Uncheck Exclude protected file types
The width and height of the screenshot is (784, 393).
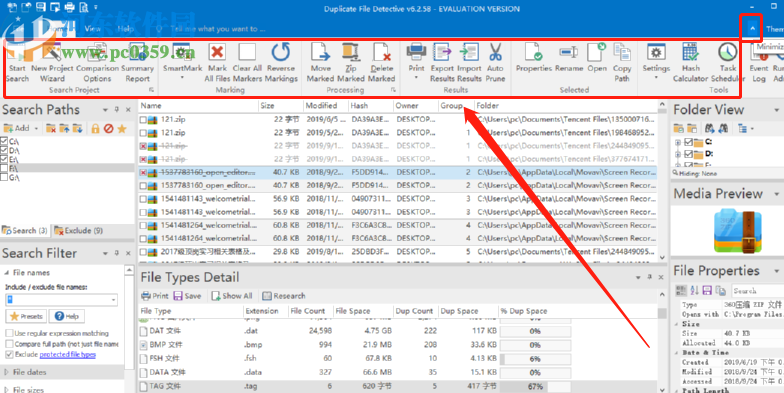(x=9, y=354)
